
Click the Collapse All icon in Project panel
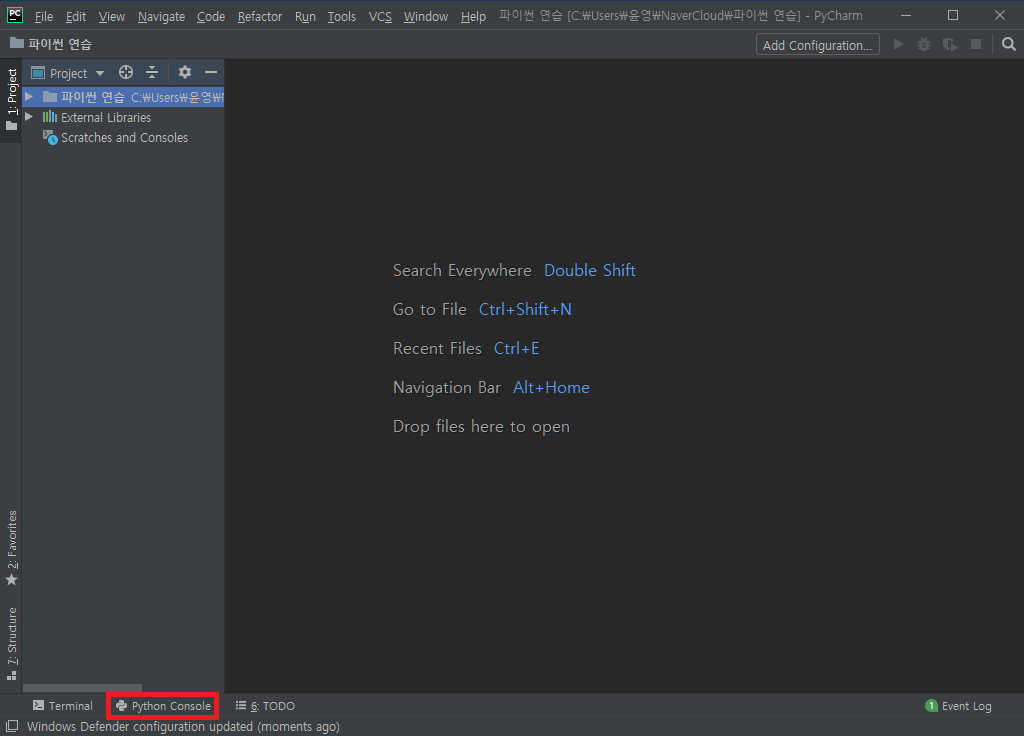[x=152, y=72]
